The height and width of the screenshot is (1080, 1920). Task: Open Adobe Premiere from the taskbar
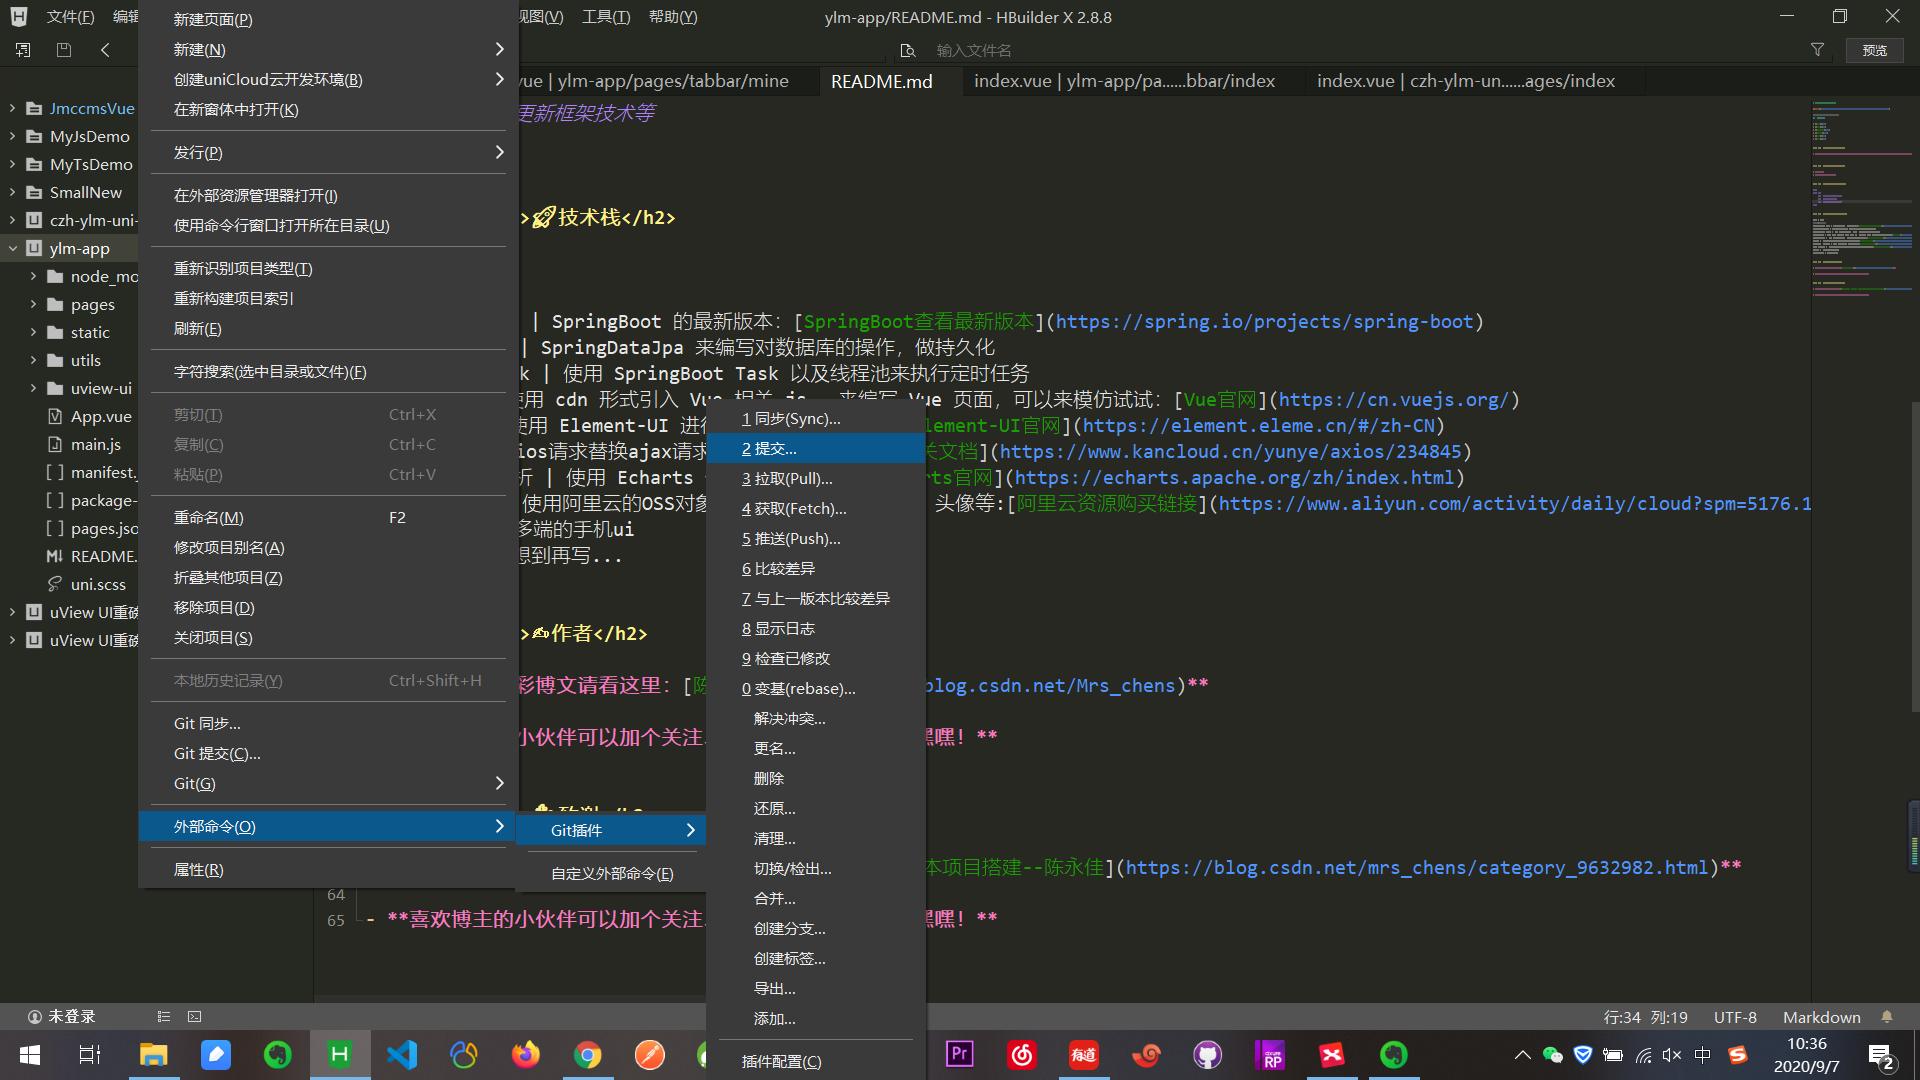958,1054
